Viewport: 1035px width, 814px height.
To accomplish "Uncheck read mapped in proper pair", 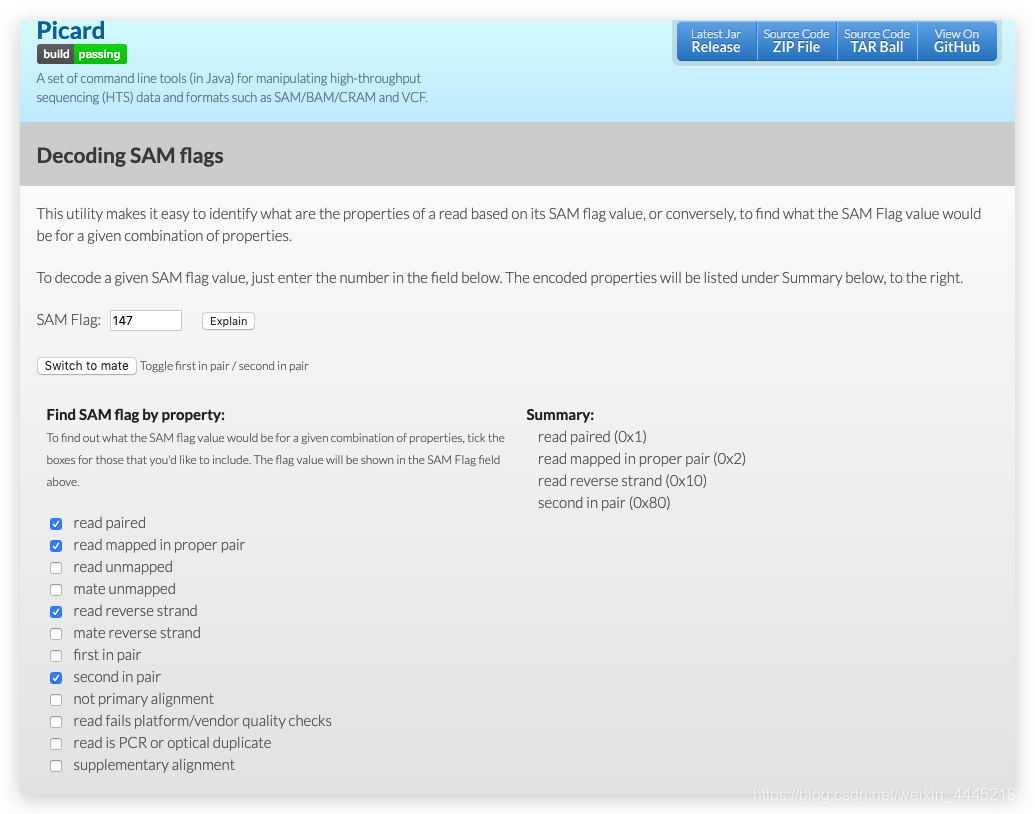I will click(56, 545).
